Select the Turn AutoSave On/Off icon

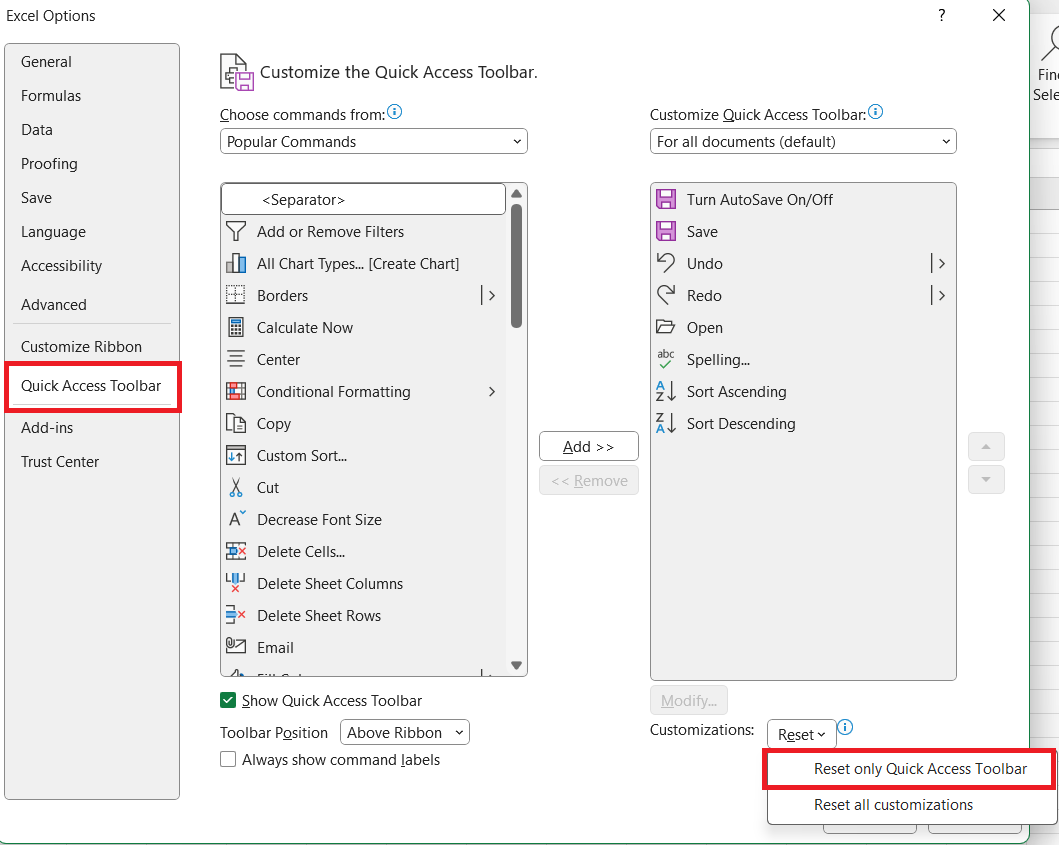point(666,199)
